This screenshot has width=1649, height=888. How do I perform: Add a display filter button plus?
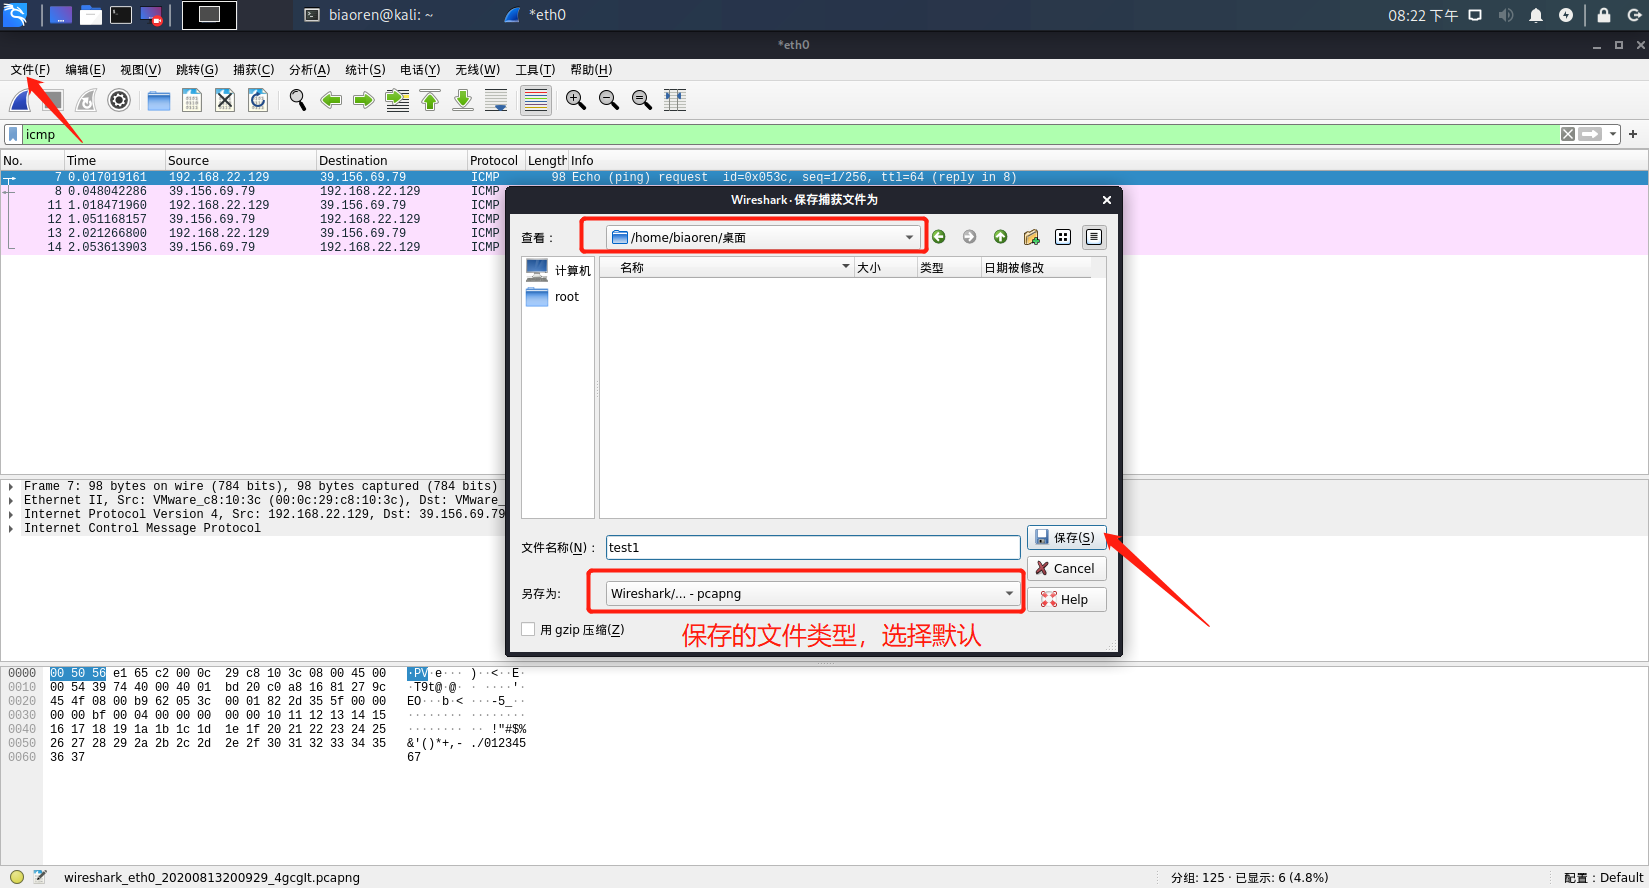pos(1633,134)
